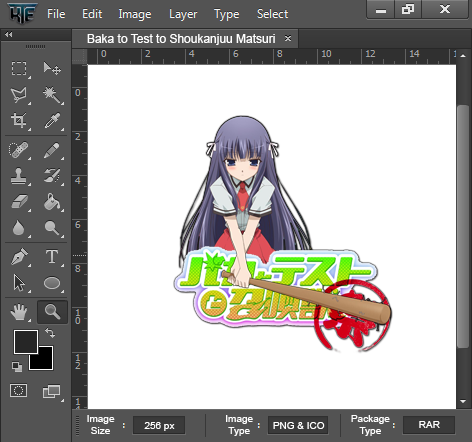Select the Ellipse shape tool
Image resolution: width=472 pixels, height=442 pixels.
click(52, 283)
